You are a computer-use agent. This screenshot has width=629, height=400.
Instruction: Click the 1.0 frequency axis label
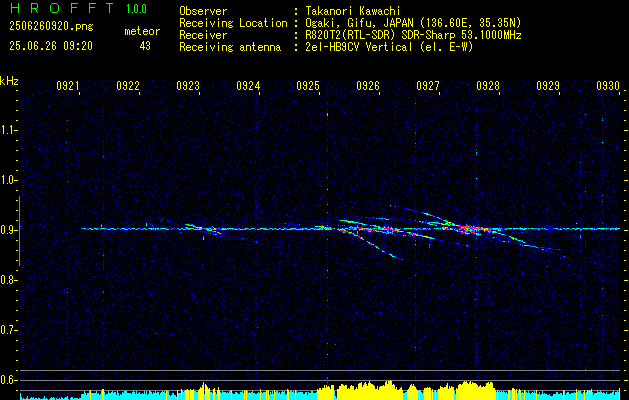(x=7, y=180)
